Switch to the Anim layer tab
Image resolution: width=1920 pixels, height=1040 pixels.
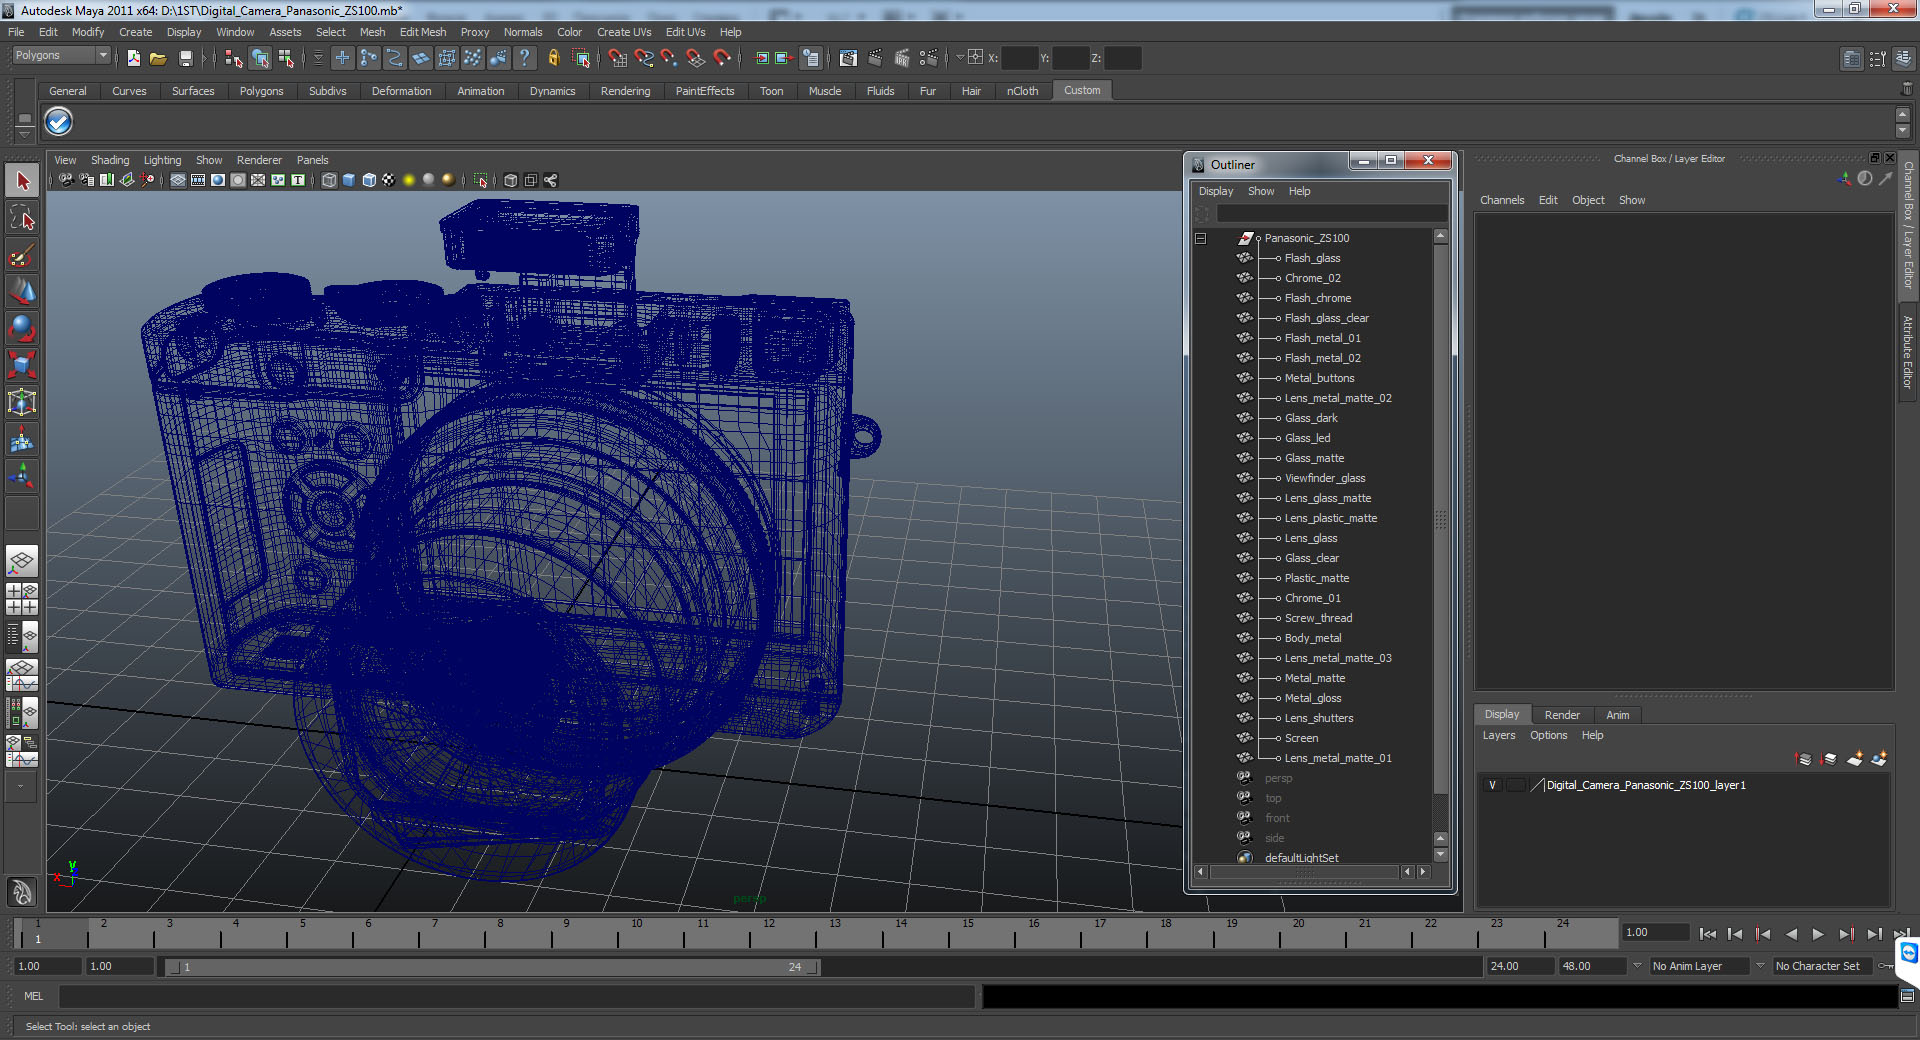1618,715
